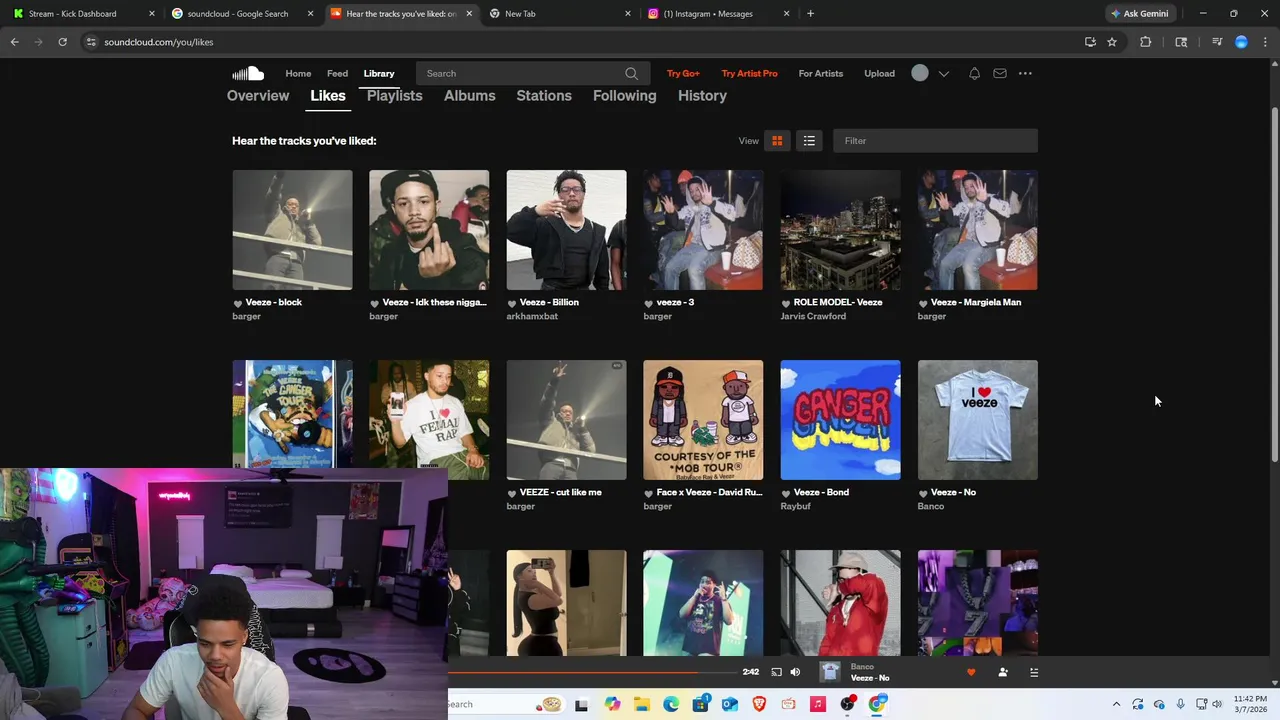Switch to the Stations tab
This screenshot has width=1280, height=720.
tap(544, 96)
